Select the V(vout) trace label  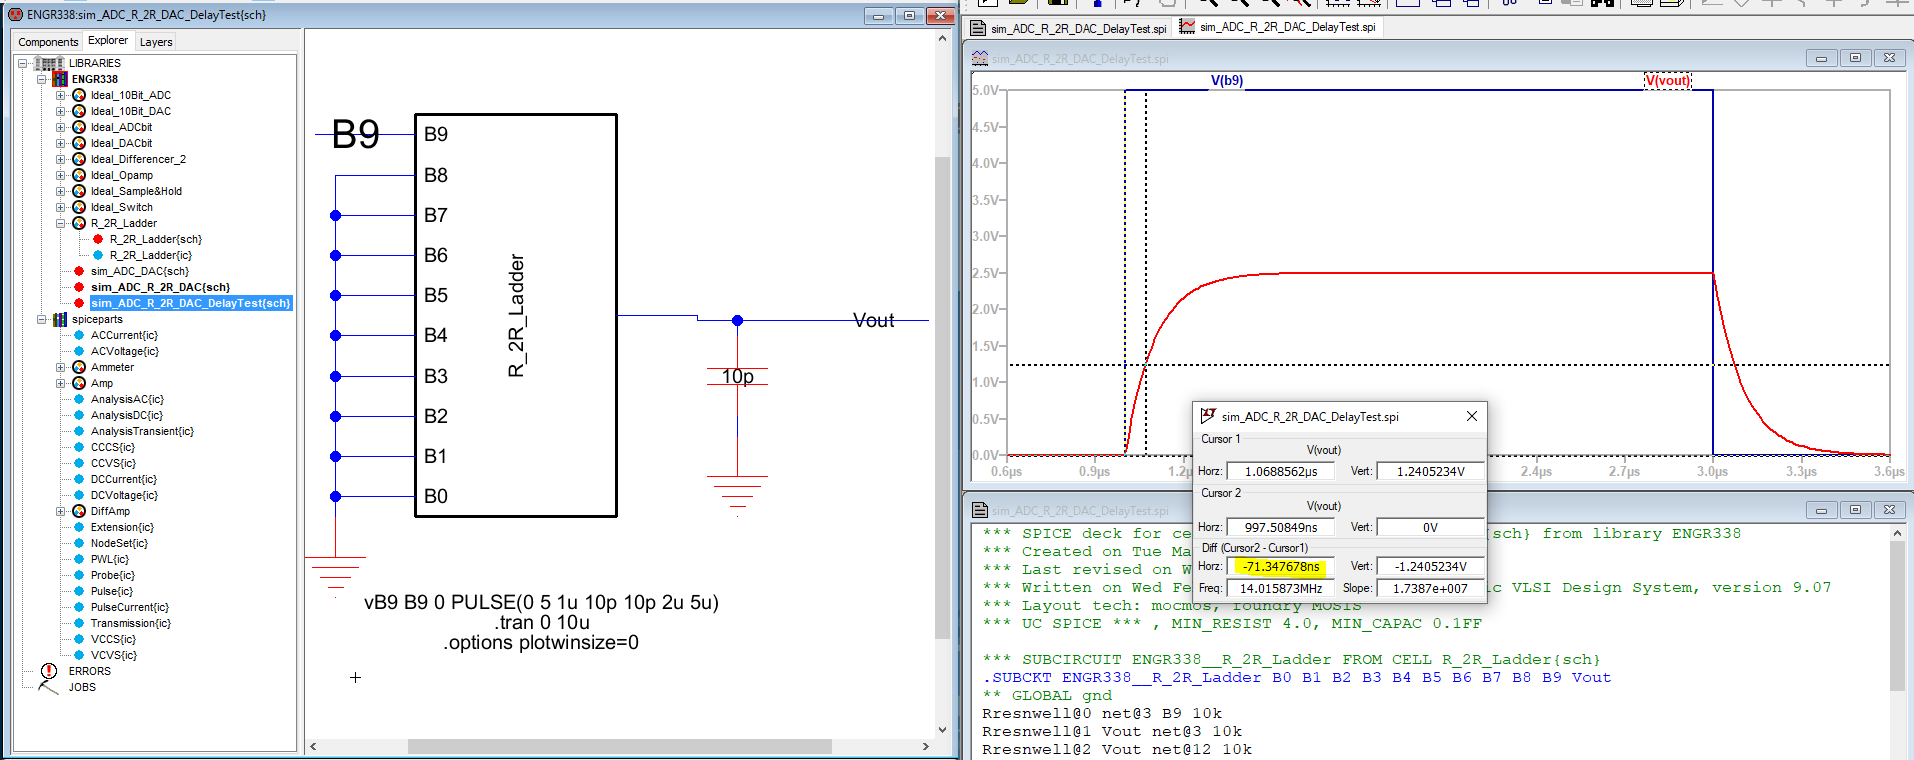1667,81
